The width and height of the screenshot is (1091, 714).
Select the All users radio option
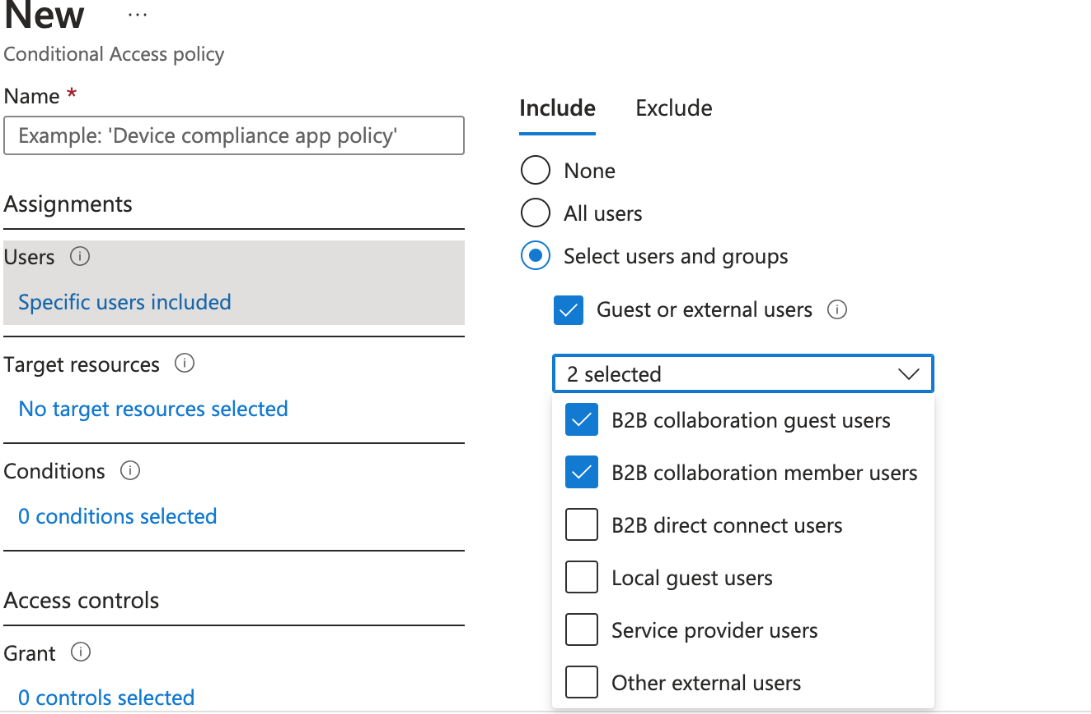pyautogui.click(x=535, y=213)
